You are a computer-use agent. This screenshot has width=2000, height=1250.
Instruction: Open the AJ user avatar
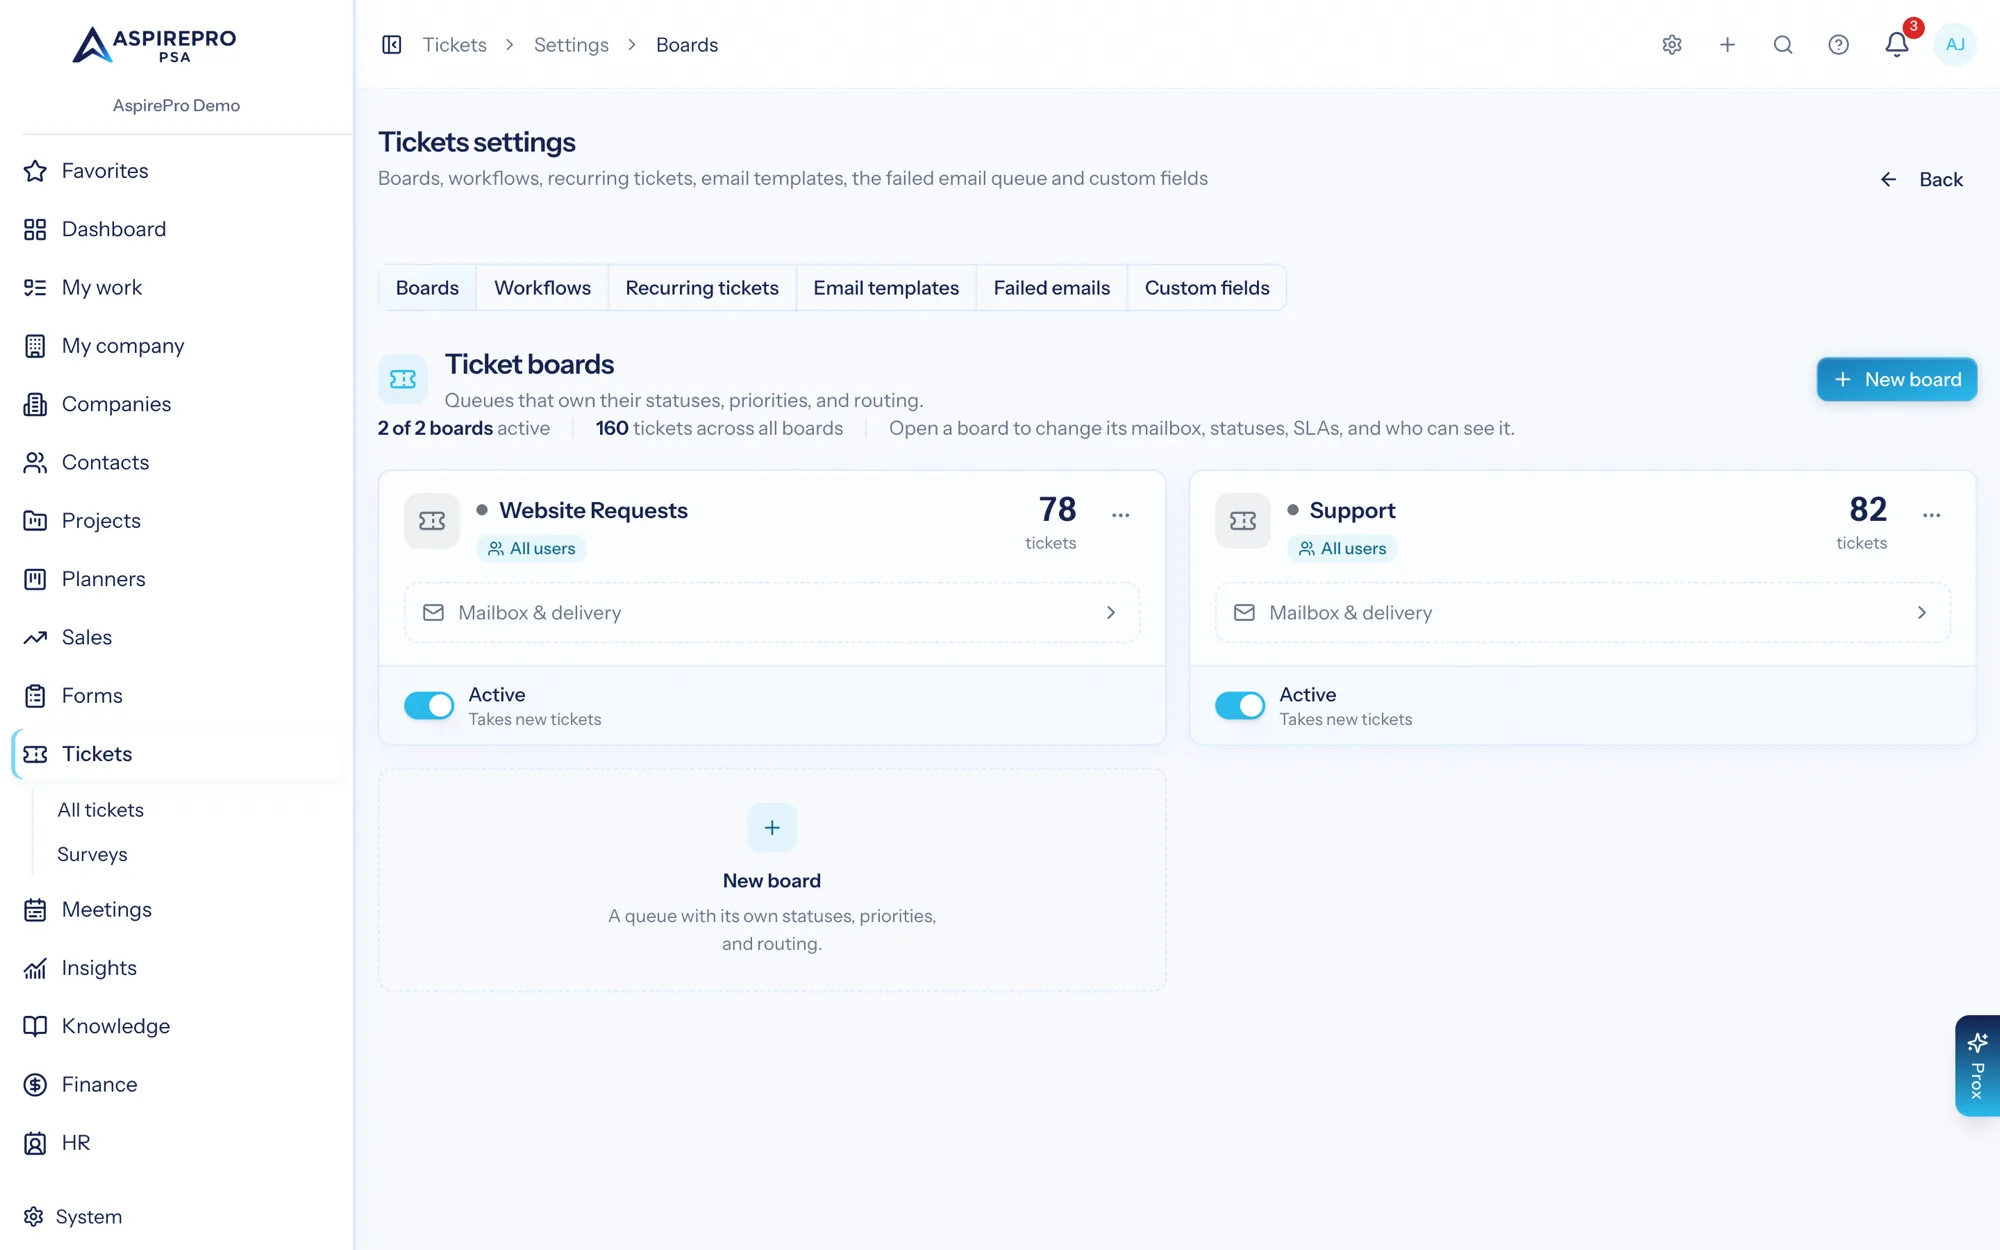coord(1955,45)
